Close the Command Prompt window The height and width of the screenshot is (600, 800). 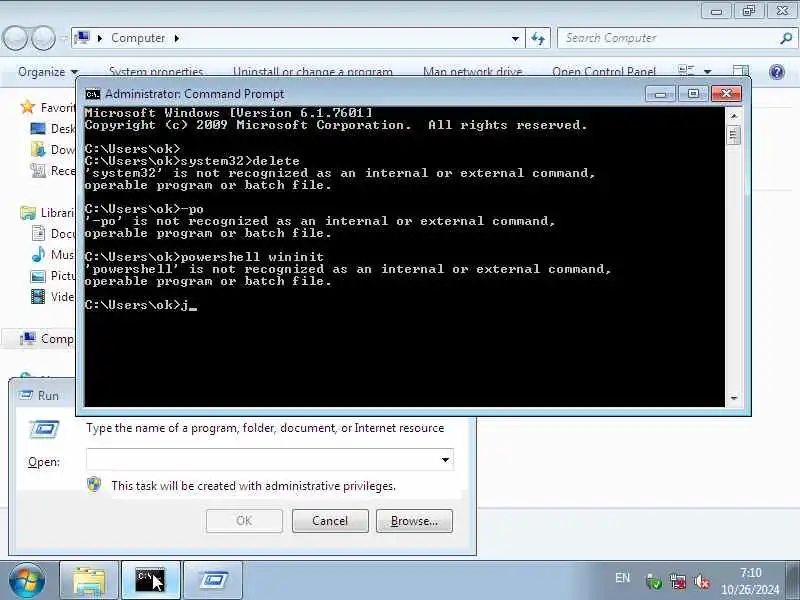(x=726, y=94)
